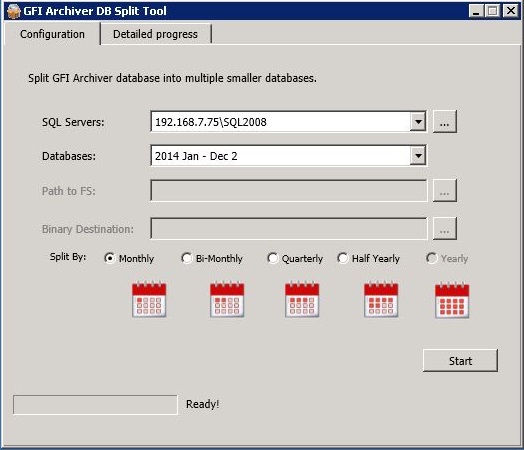Image resolution: width=524 pixels, height=450 pixels.
Task: Click Path to FS browse ellipsis button
Action: pyautogui.click(x=444, y=190)
